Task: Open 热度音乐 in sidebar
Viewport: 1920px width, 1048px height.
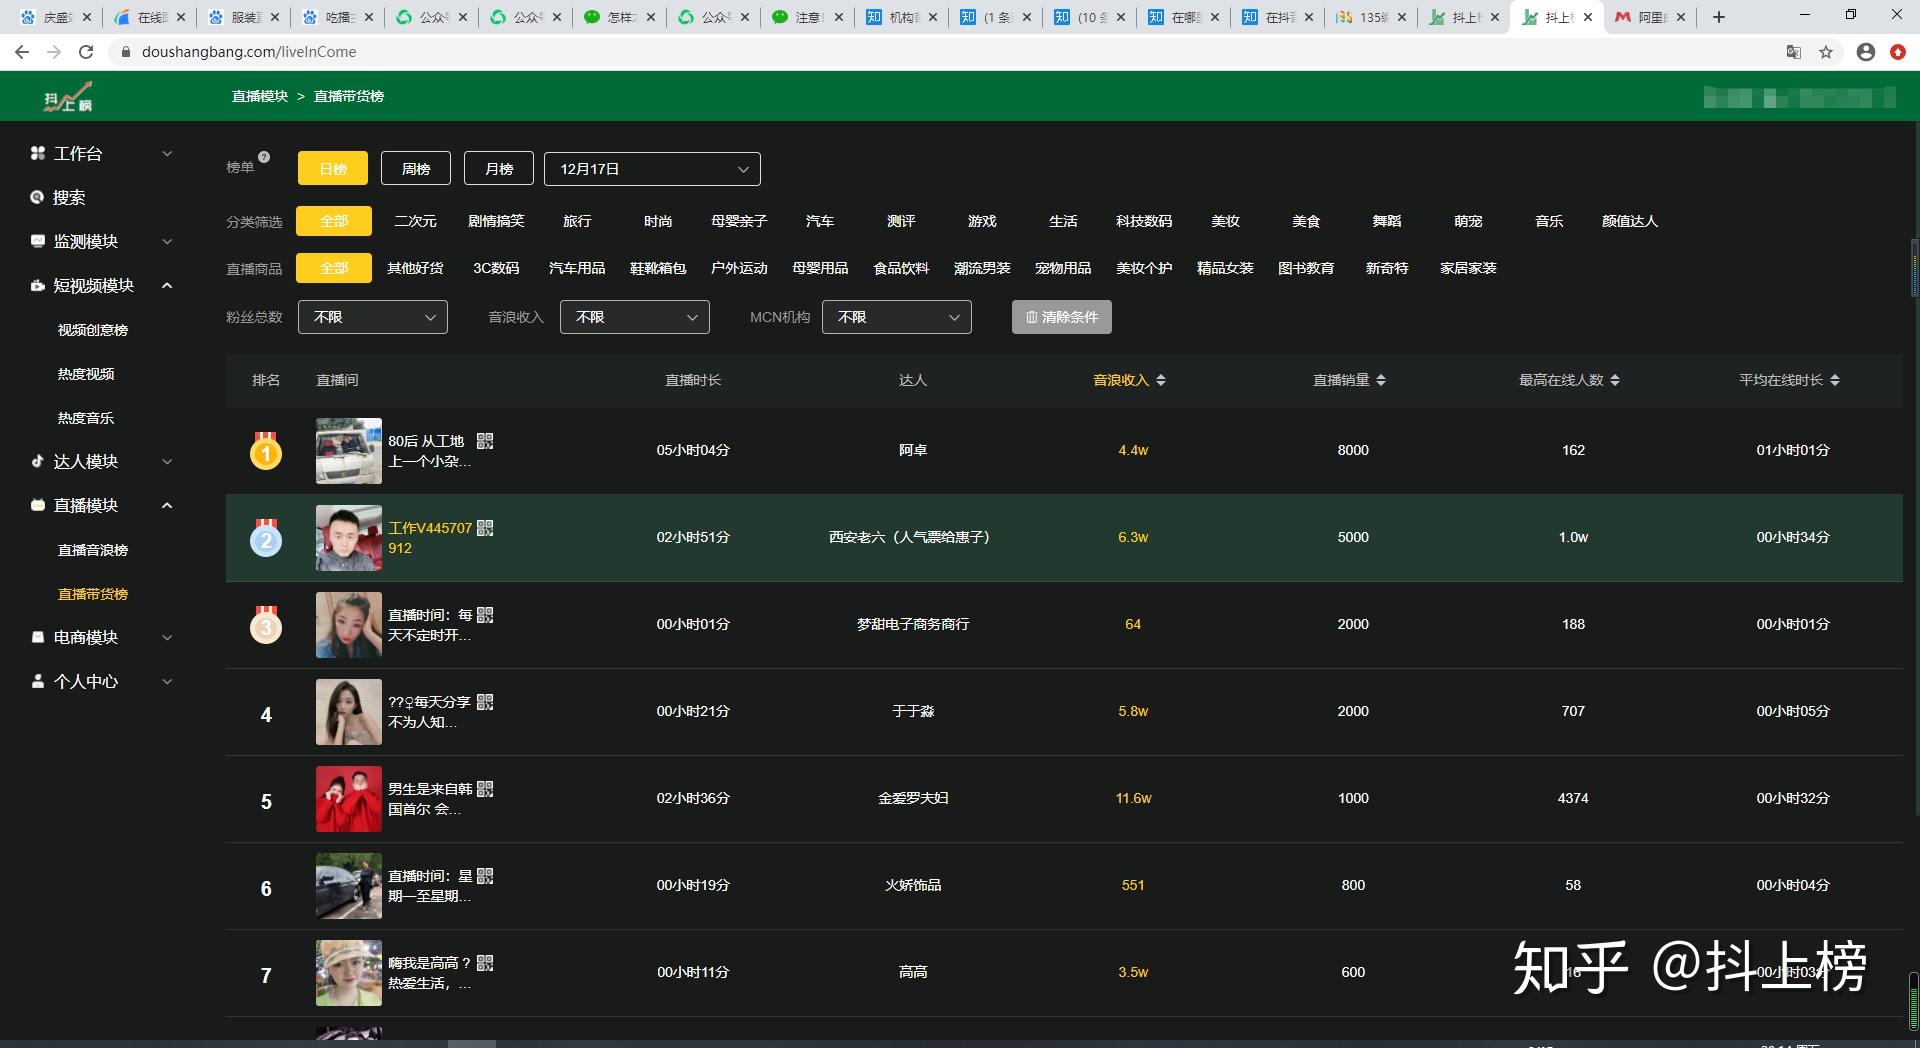Action: 86,418
